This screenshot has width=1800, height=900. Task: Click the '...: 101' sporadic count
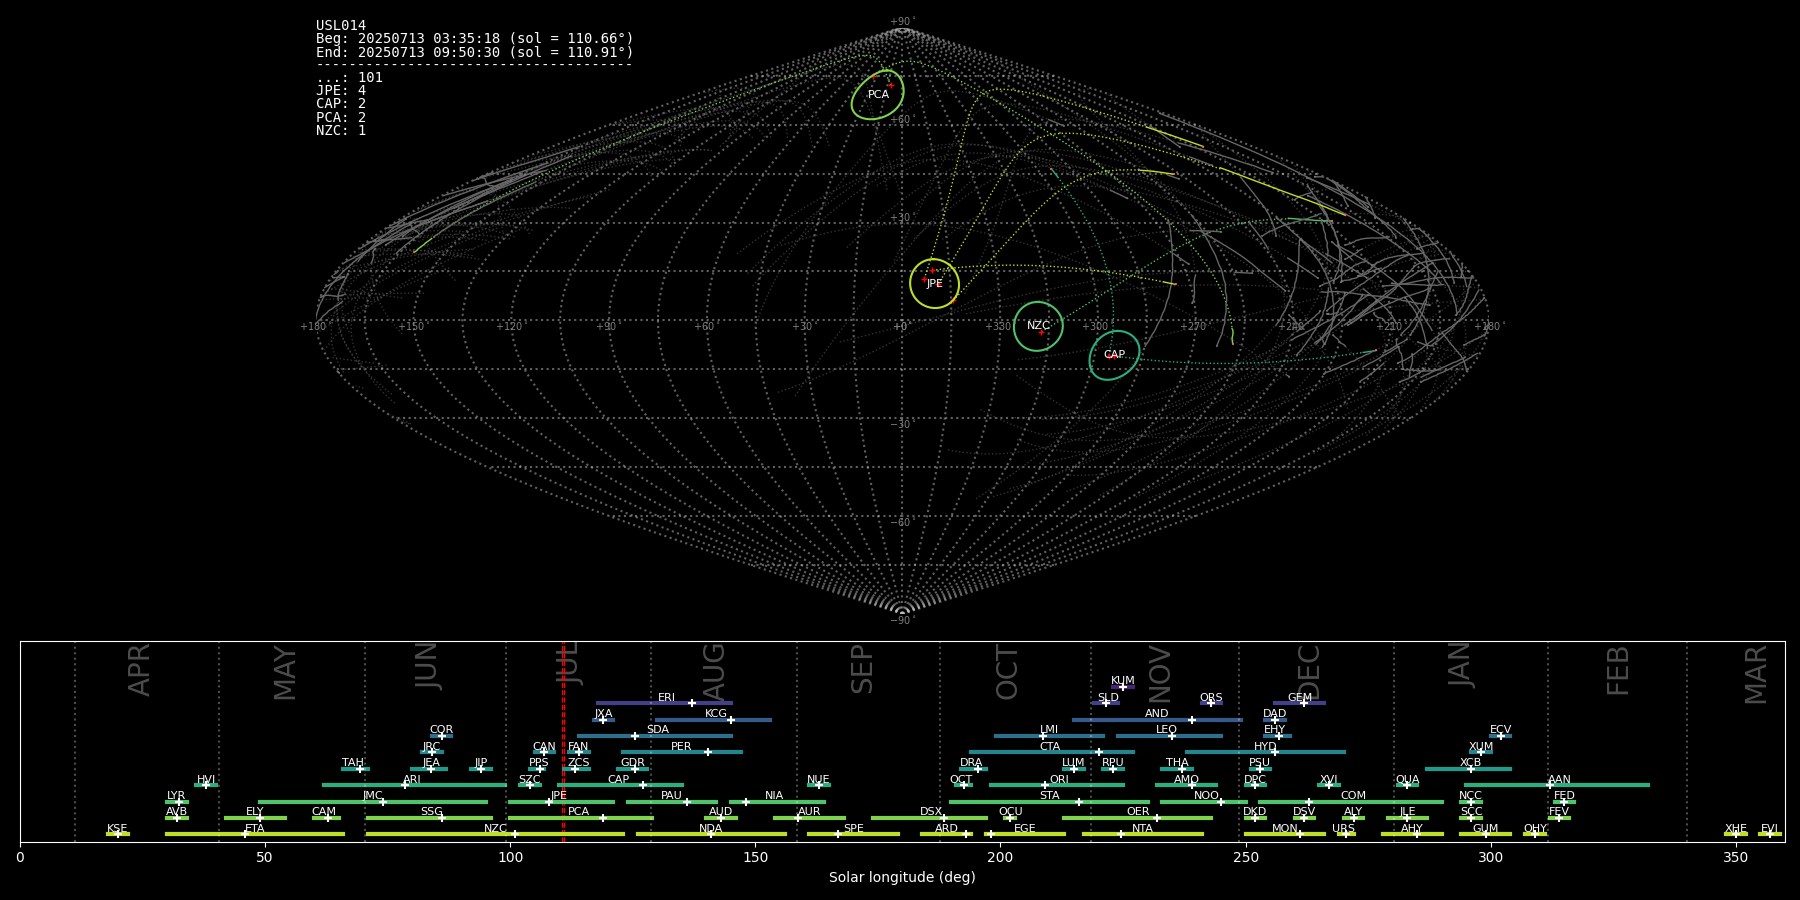tap(349, 78)
